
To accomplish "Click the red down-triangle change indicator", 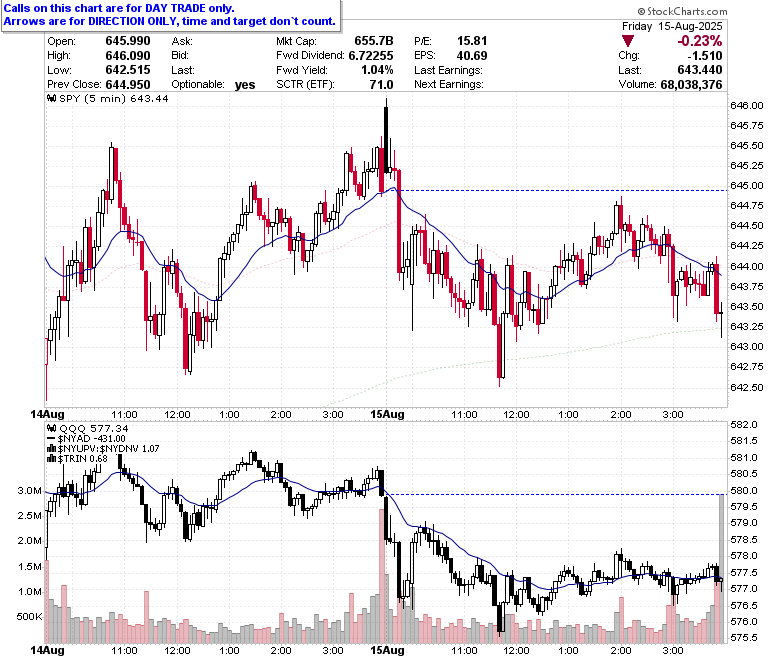I will click(628, 41).
